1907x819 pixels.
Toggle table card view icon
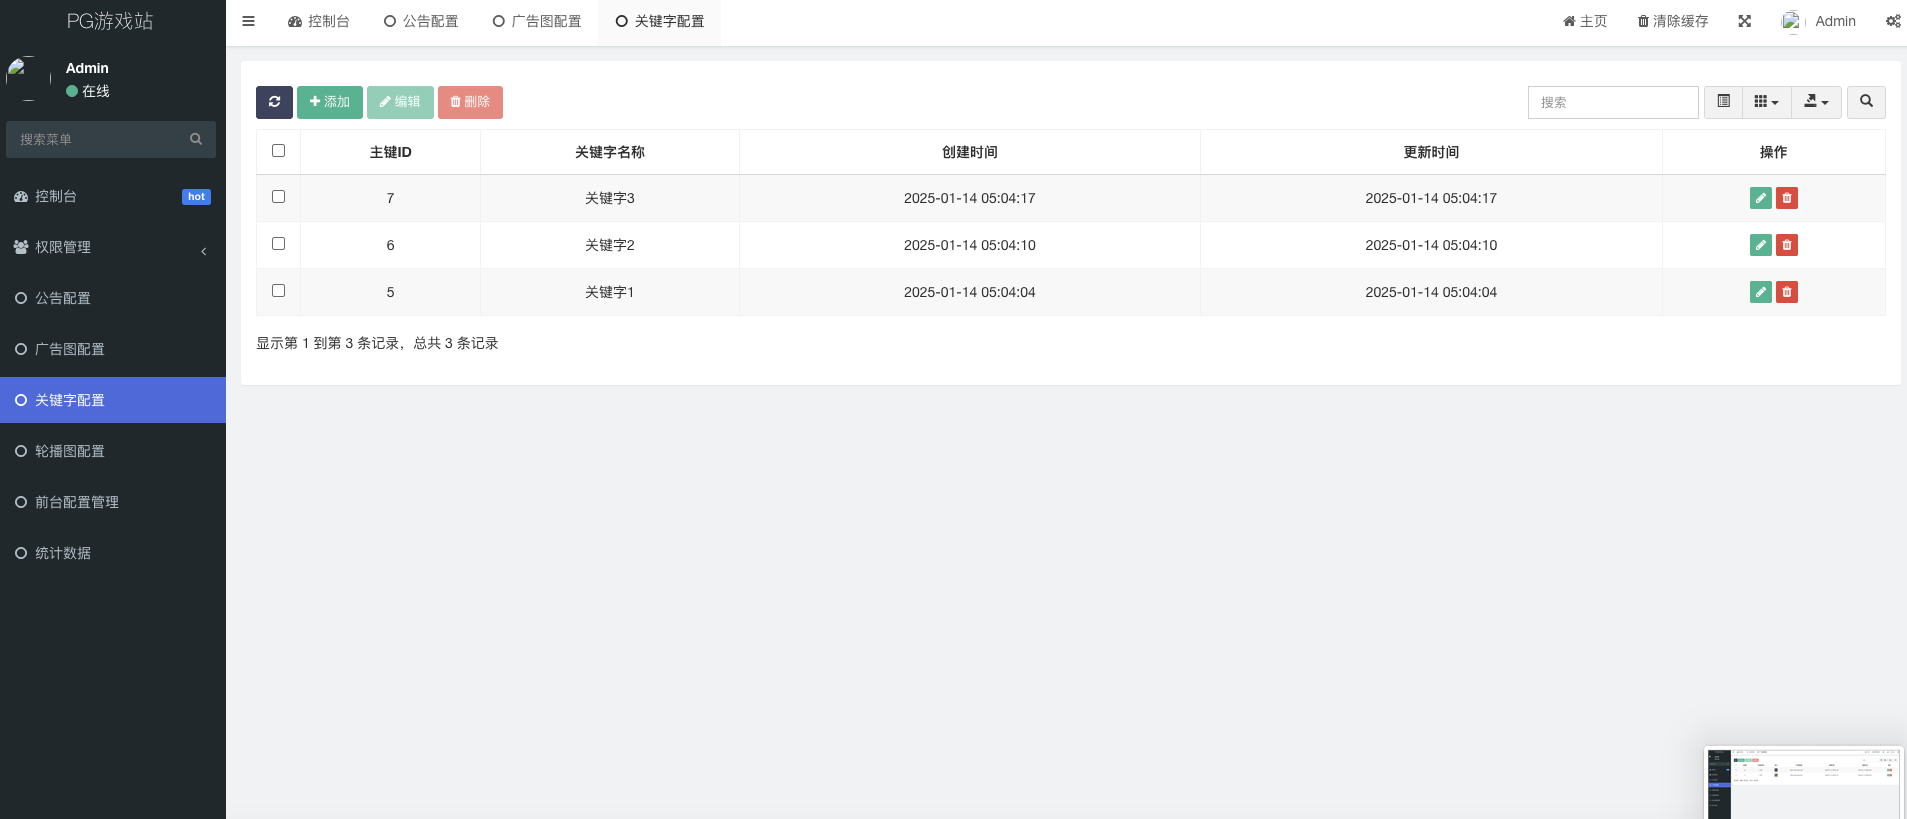[x=1723, y=102]
